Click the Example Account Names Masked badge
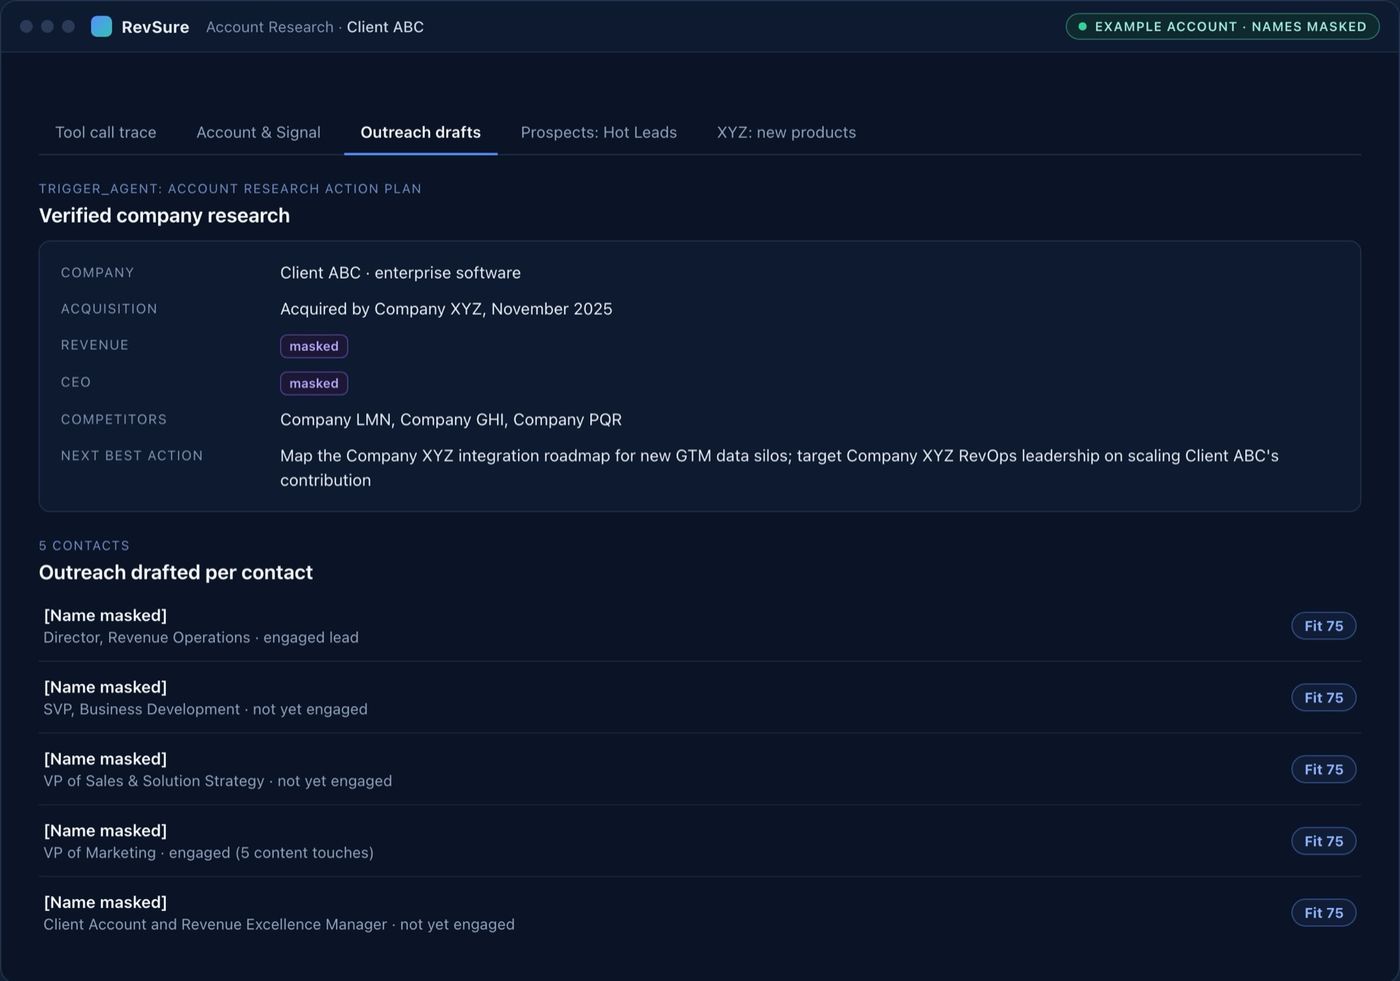Image resolution: width=1400 pixels, height=981 pixels. coord(1222,27)
